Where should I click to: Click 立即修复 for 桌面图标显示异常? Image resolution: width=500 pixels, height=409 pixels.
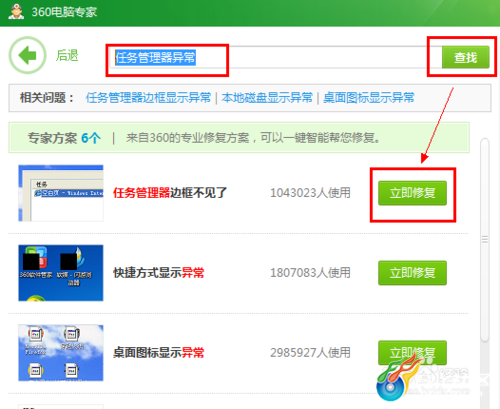click(412, 353)
